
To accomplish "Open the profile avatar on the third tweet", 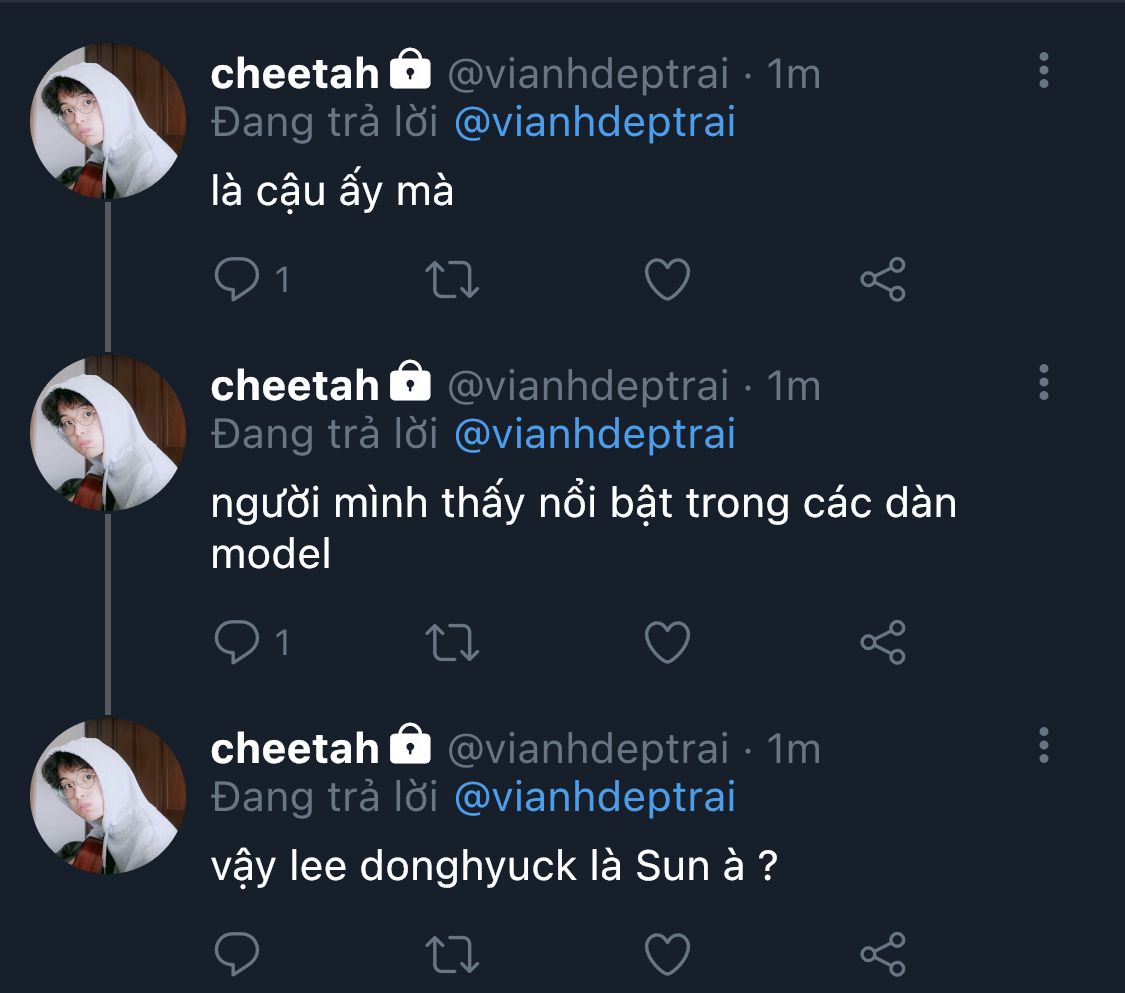I will click(108, 796).
